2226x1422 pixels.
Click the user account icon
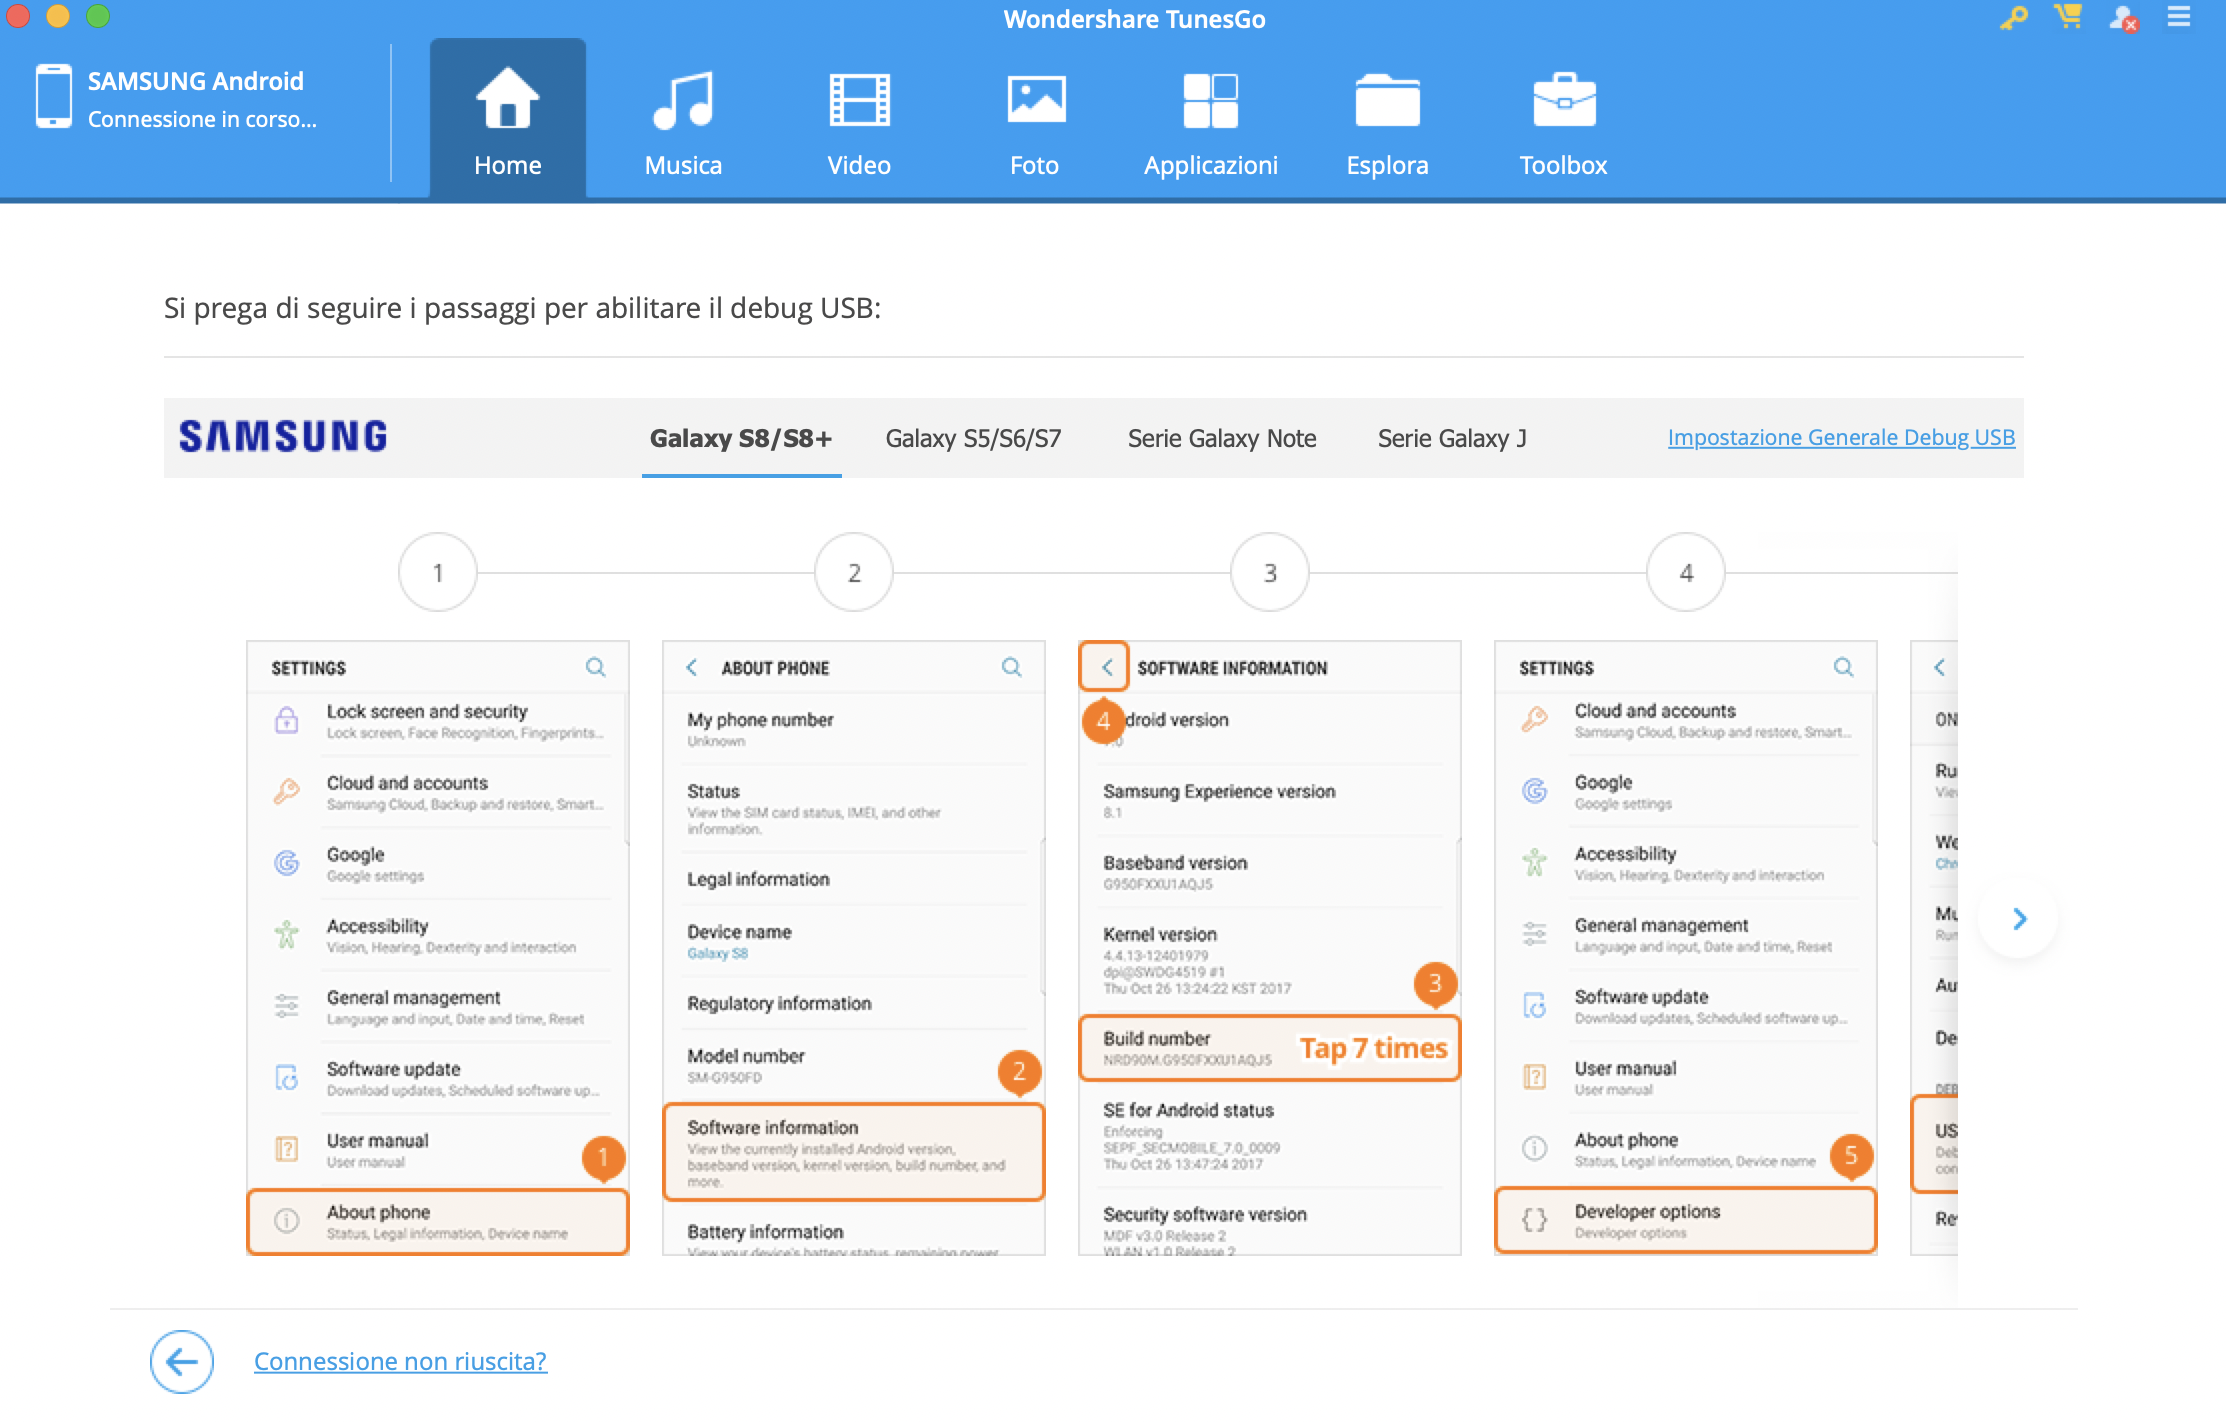point(2122,18)
